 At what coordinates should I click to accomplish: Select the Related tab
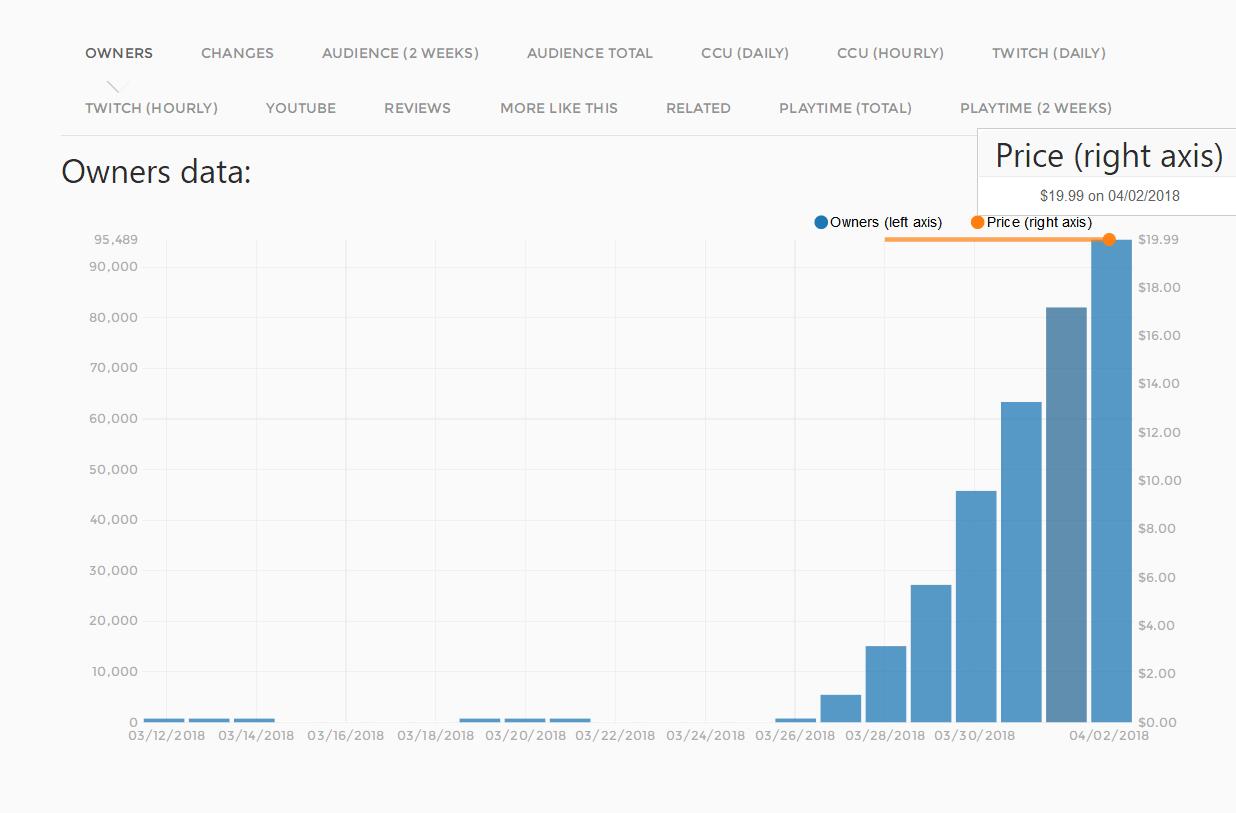698,108
